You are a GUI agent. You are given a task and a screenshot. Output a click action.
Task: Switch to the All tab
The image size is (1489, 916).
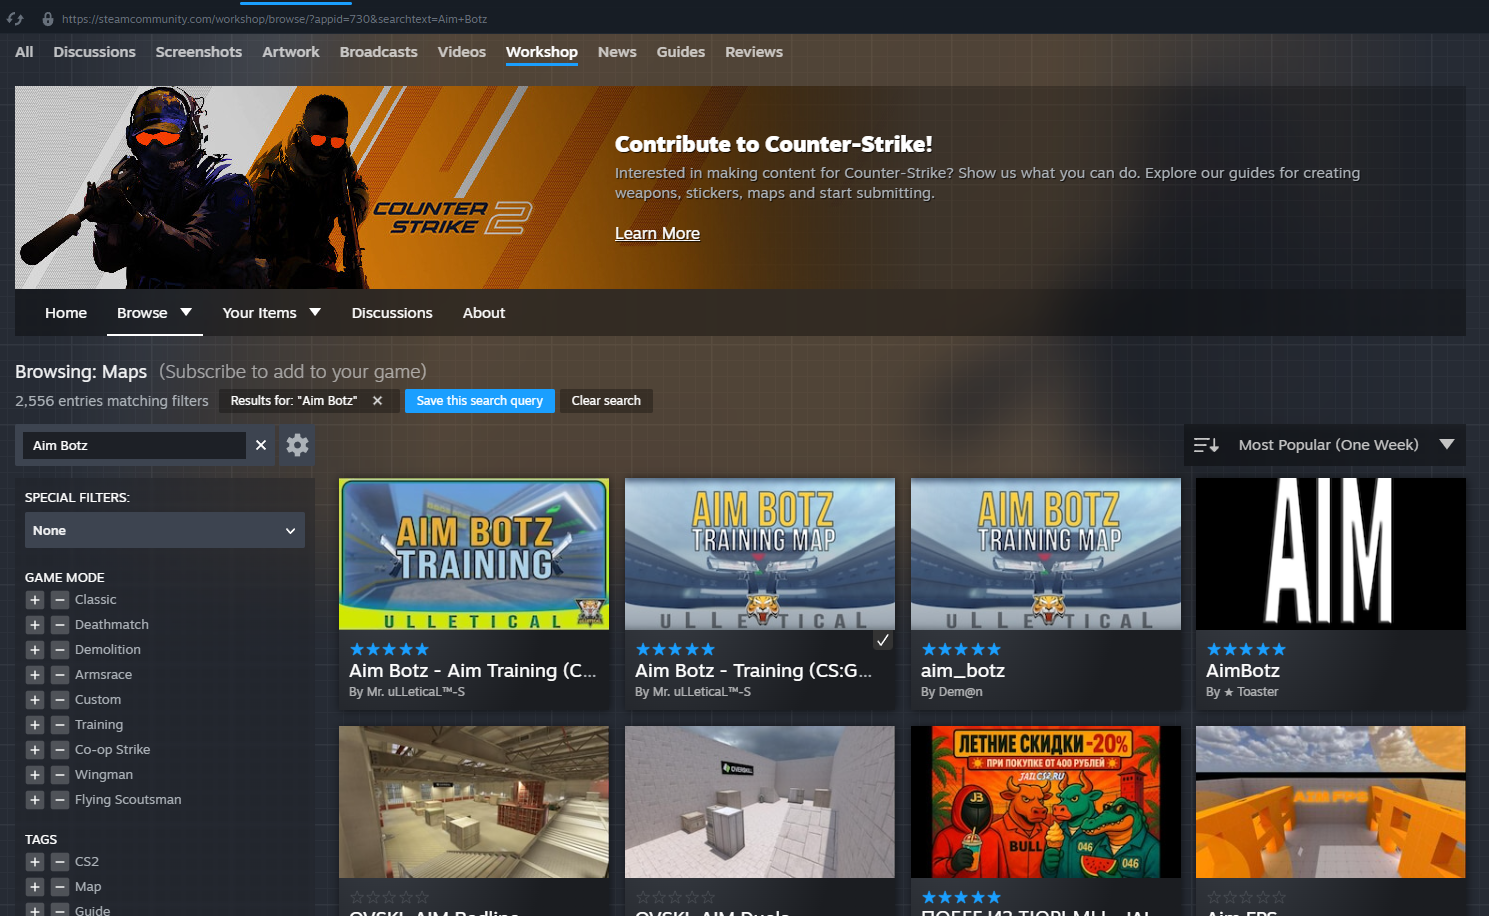pos(24,52)
